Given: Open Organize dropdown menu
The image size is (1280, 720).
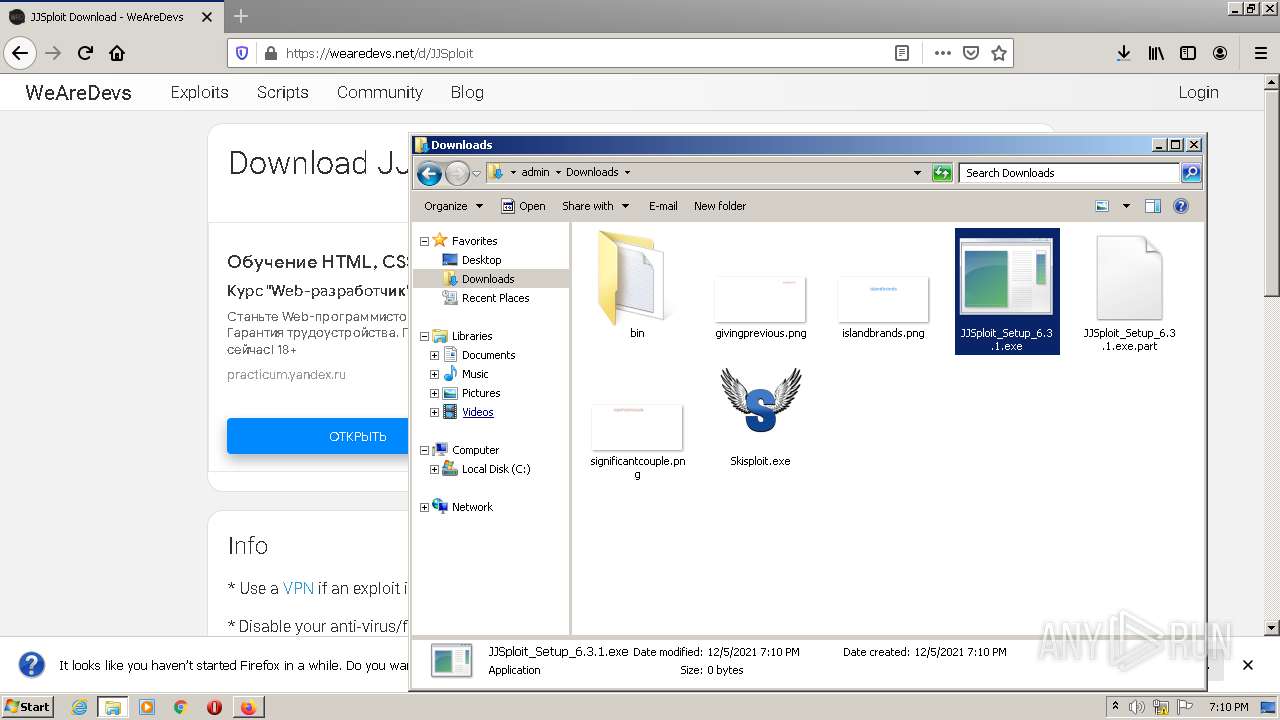Looking at the screenshot, I should point(453,206).
